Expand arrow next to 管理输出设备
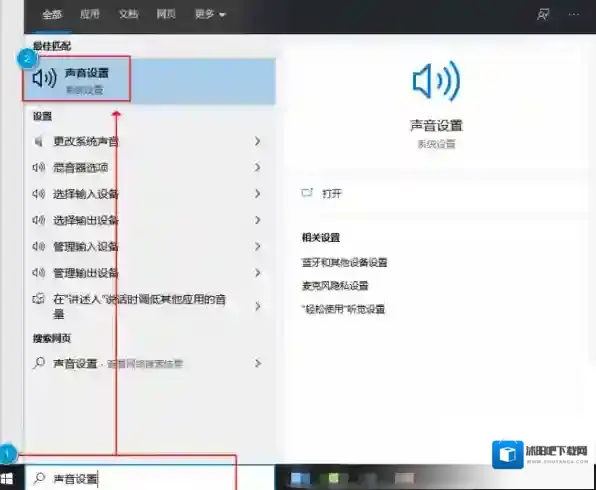Viewport: 596px width, 490px height. [x=258, y=273]
